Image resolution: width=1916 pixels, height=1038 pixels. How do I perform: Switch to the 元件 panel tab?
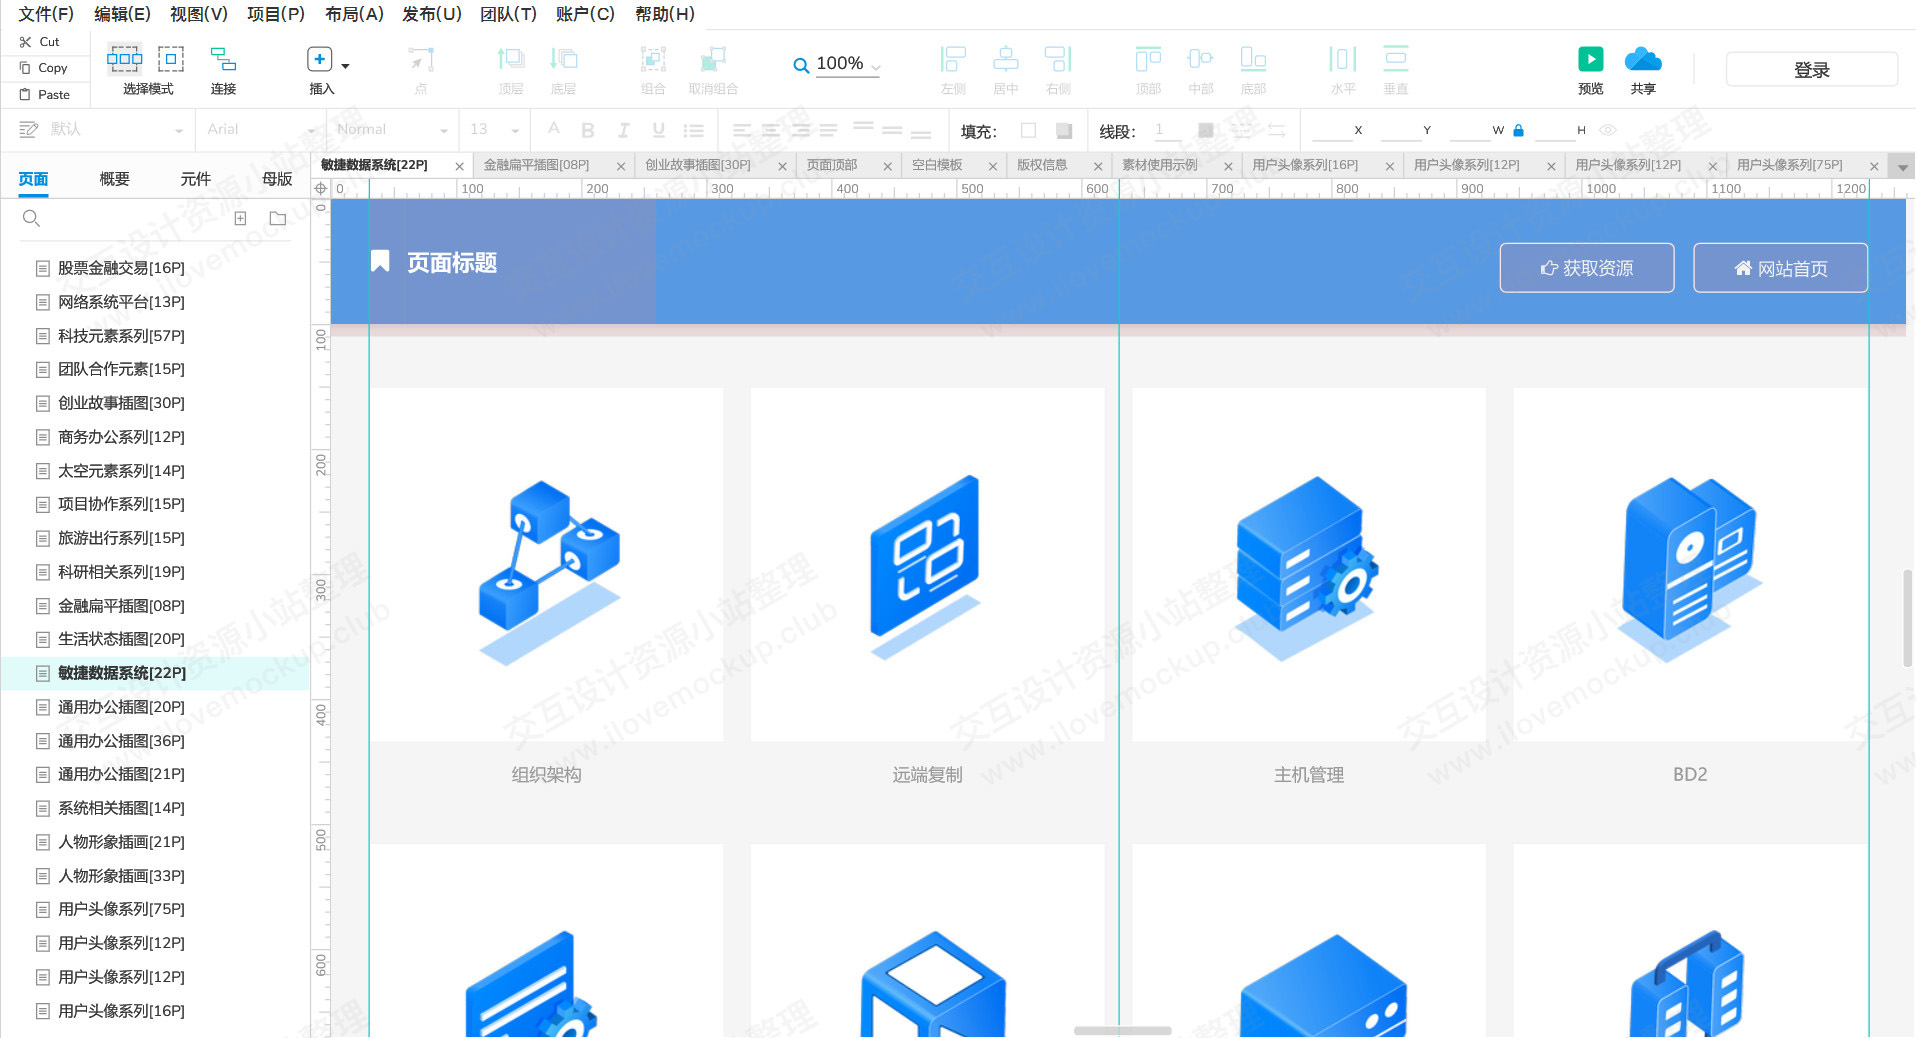pyautogui.click(x=195, y=179)
